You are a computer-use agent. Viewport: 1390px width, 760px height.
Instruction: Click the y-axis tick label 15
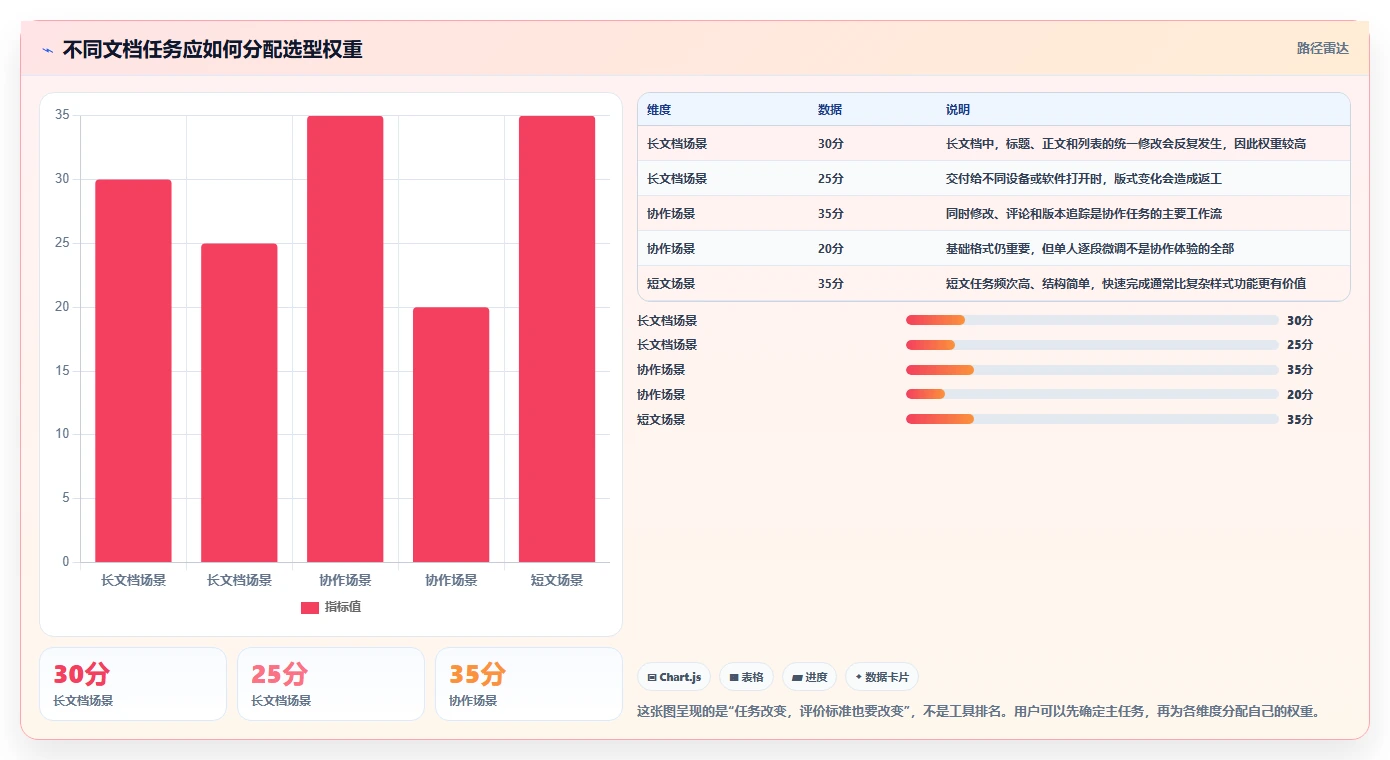click(62, 371)
